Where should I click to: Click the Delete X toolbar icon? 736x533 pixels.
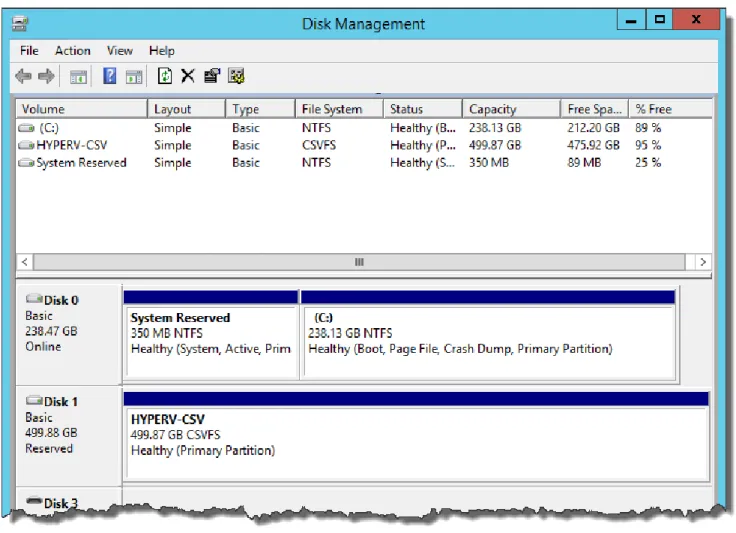pos(188,76)
